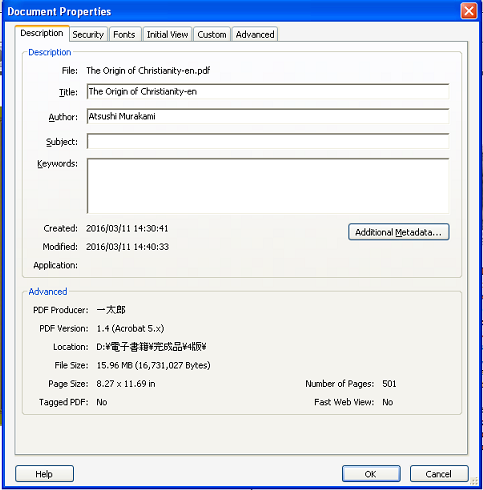This screenshot has height=490, width=483.
Task: Go to the Custom tab
Action: pyautogui.click(x=212, y=34)
